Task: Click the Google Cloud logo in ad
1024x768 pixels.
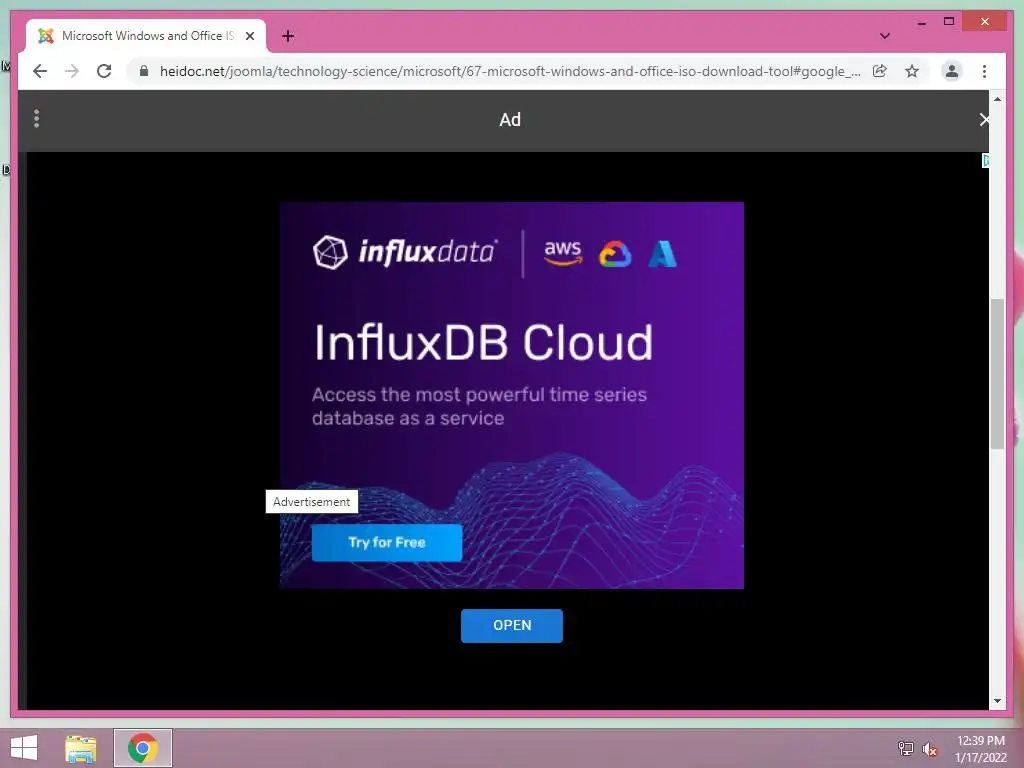Action: pyautogui.click(x=615, y=254)
